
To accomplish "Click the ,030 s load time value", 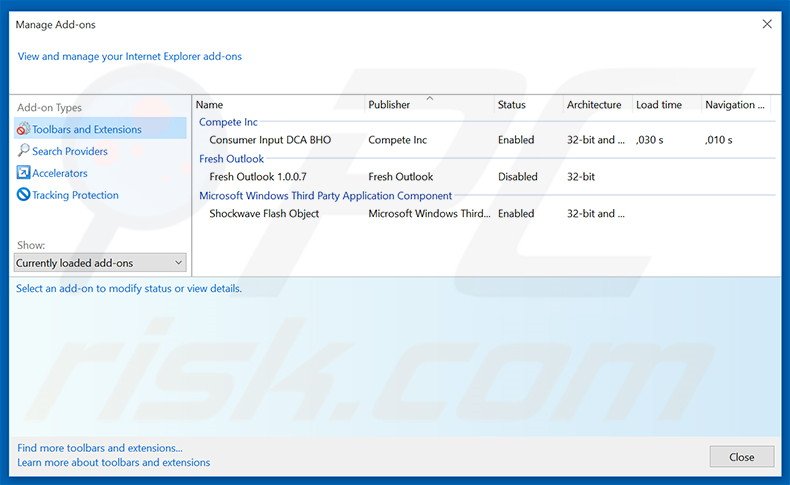I will coord(650,140).
